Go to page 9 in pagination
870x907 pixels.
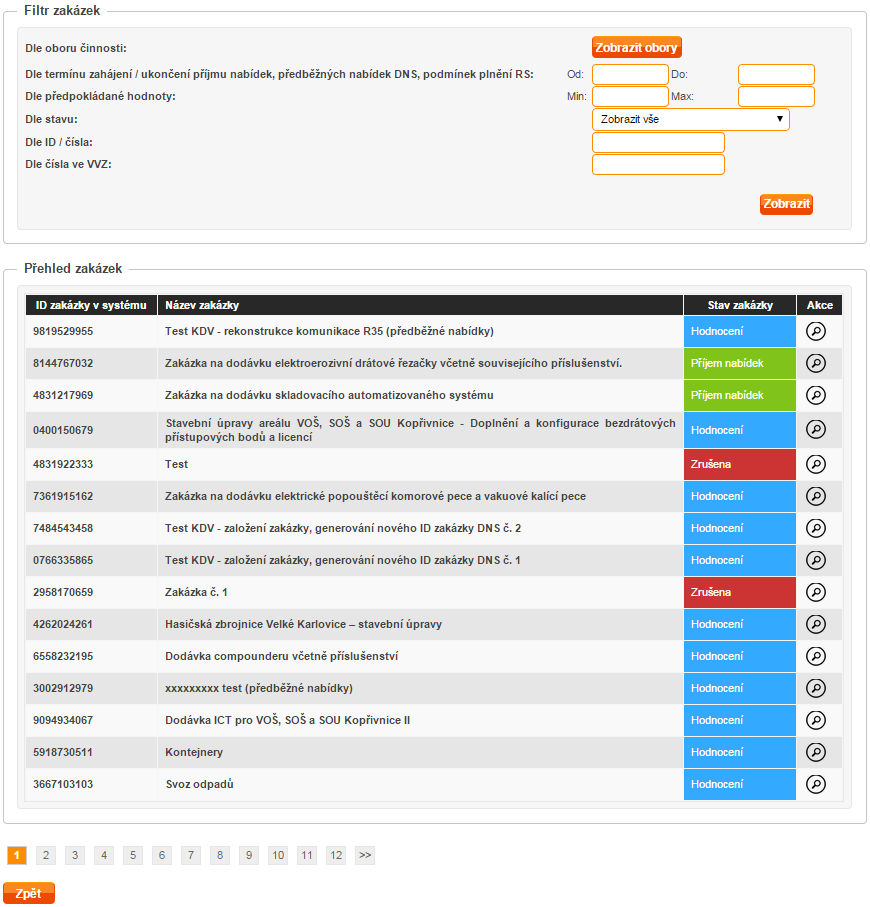(x=249, y=855)
